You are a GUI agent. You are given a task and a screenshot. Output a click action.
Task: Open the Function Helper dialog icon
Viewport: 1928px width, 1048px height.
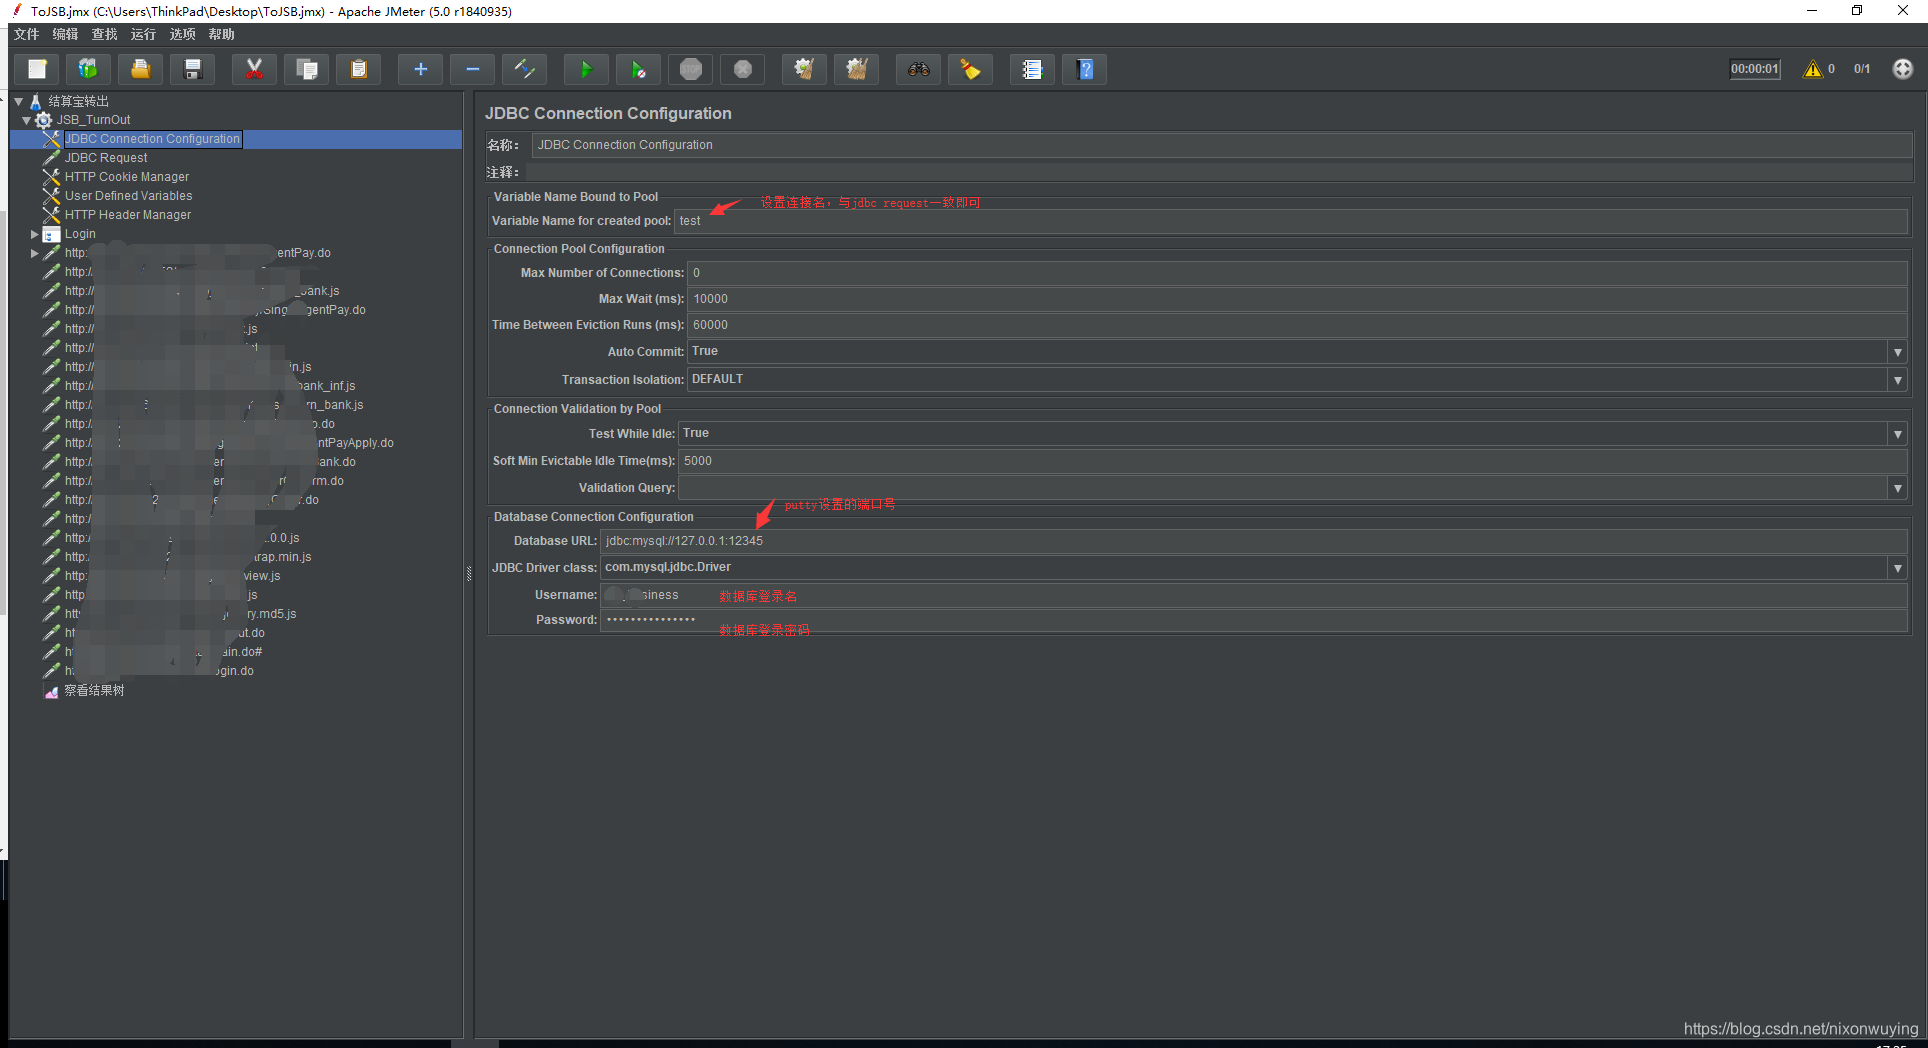[1032, 69]
